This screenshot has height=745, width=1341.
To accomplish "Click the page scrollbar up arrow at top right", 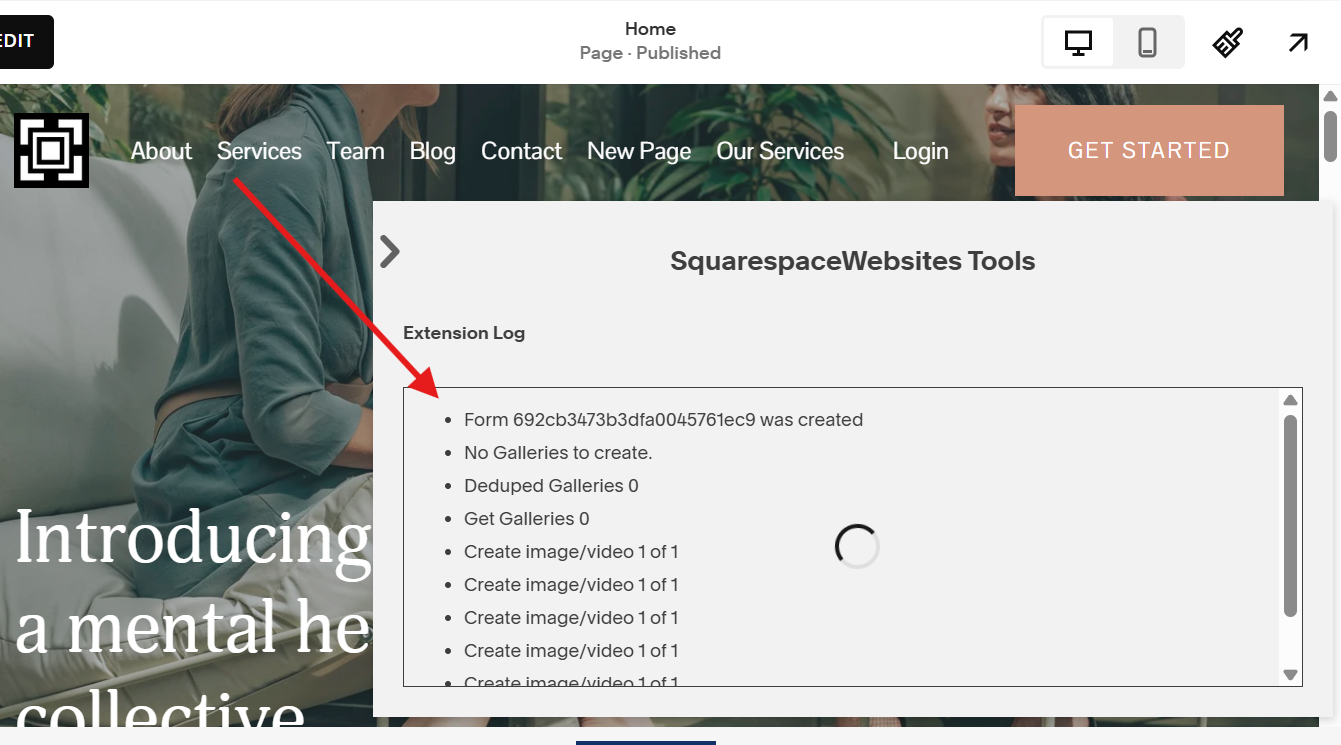I will click(x=1332, y=95).
